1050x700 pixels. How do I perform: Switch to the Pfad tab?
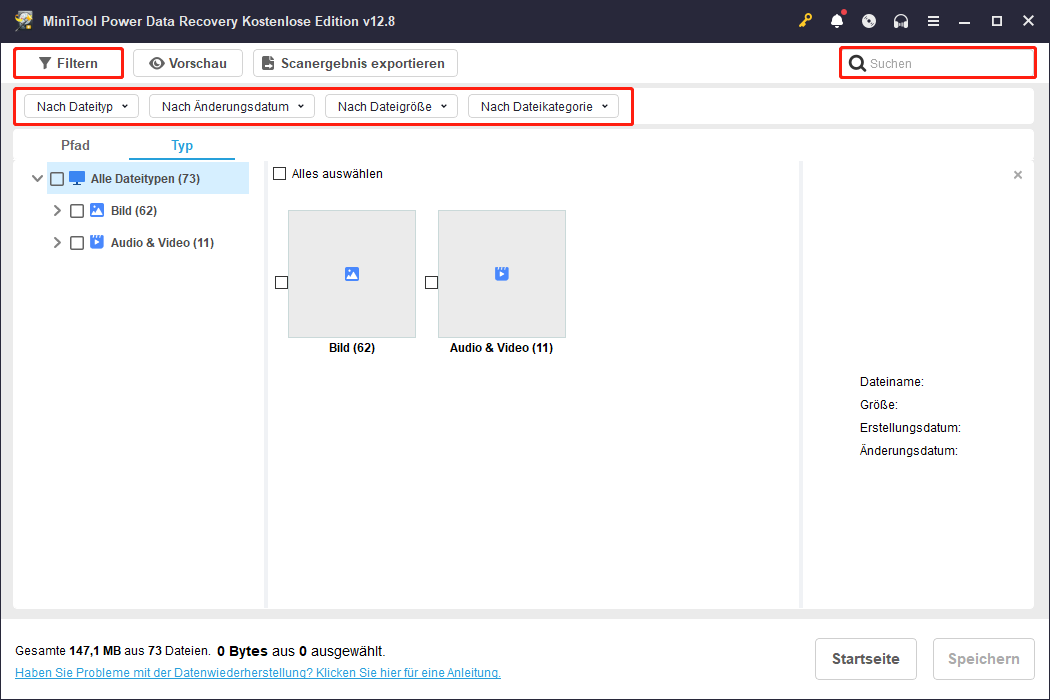pyautogui.click(x=75, y=145)
